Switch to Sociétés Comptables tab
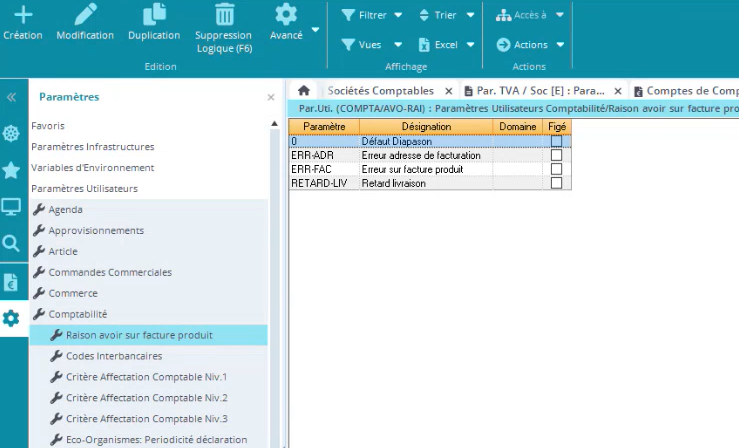739x448 pixels. (x=381, y=90)
